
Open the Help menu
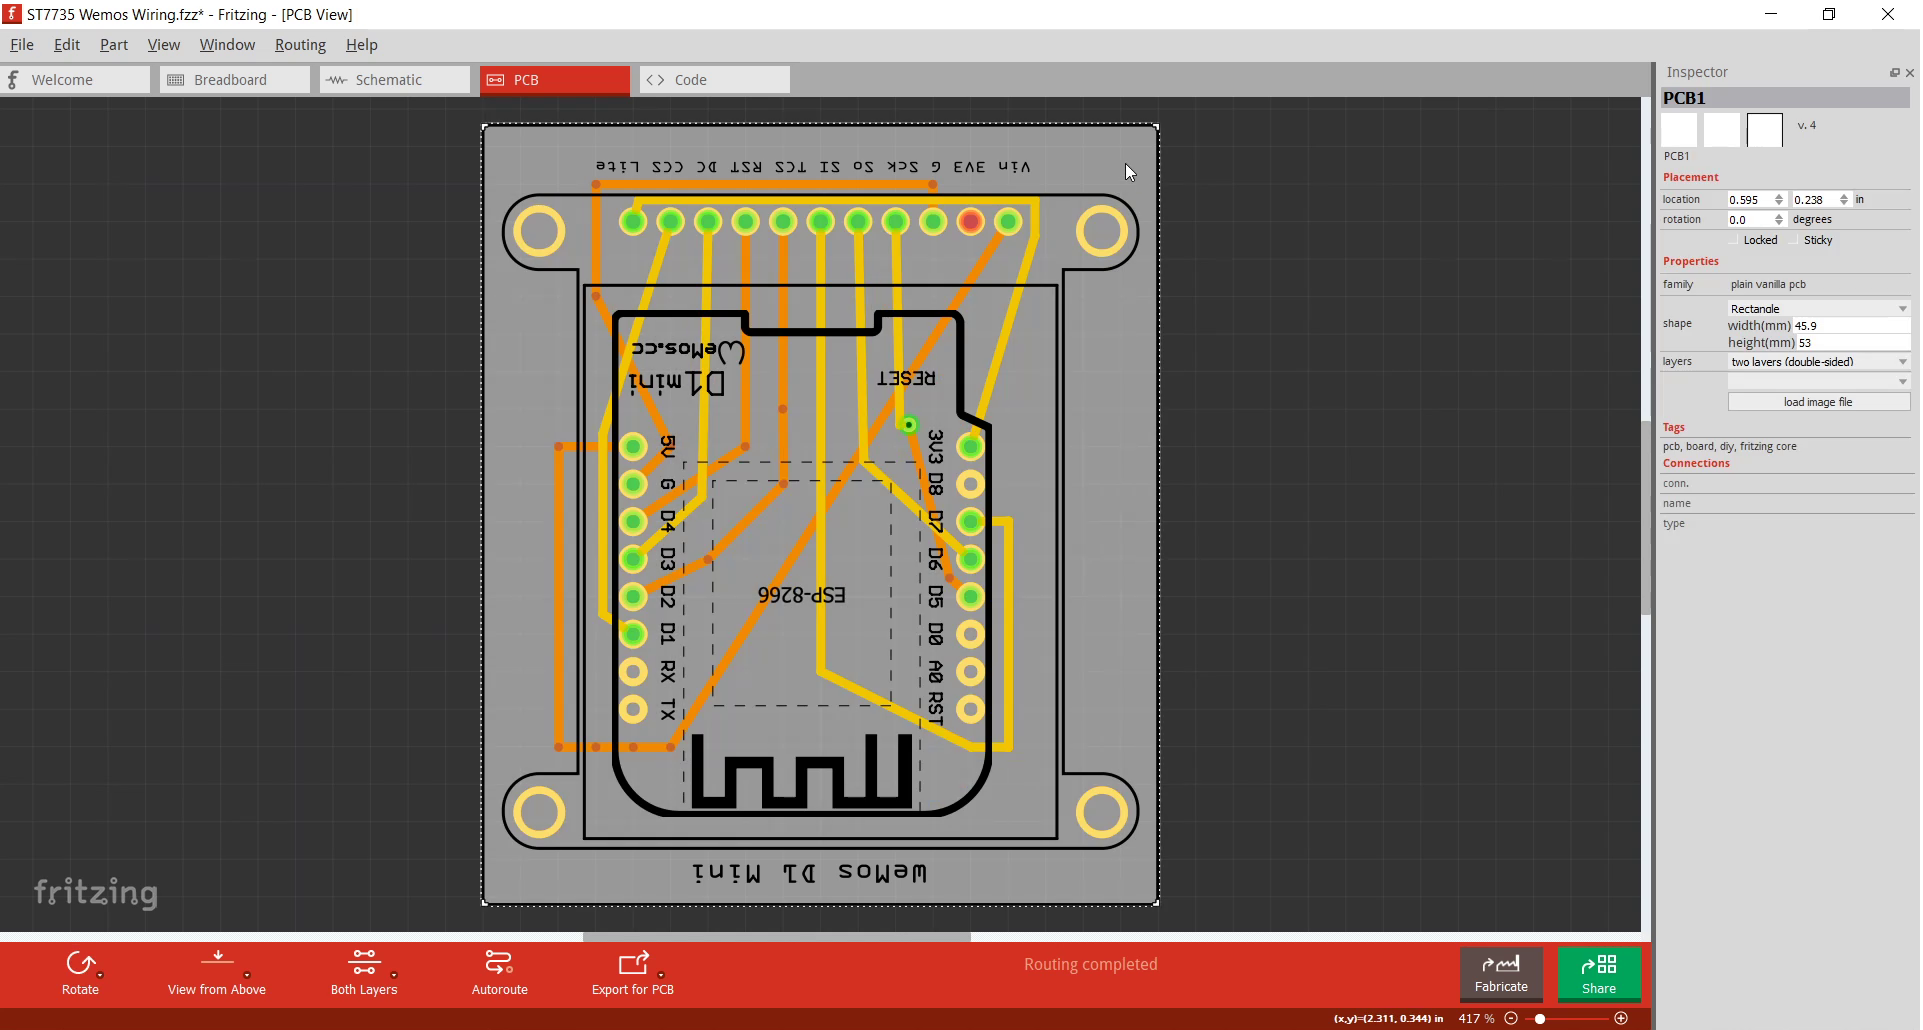(x=362, y=45)
